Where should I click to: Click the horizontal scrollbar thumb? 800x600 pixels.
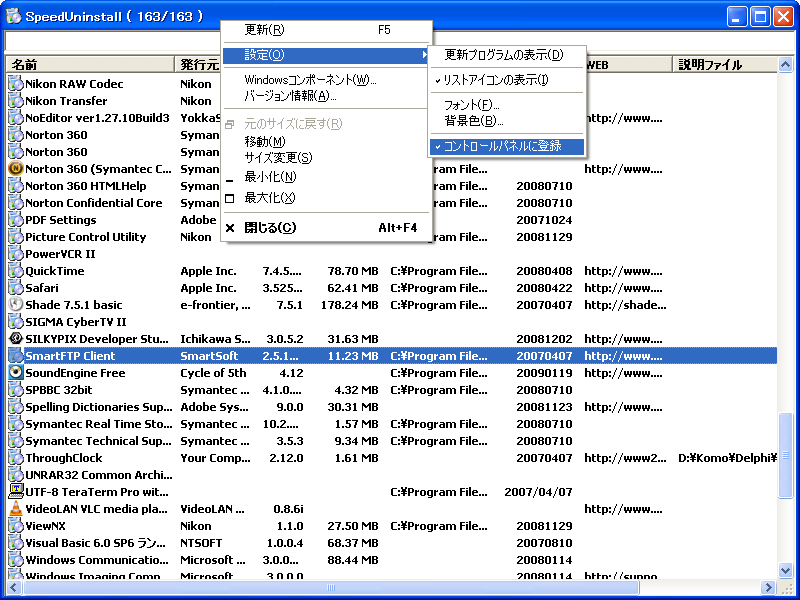[x=331, y=587]
